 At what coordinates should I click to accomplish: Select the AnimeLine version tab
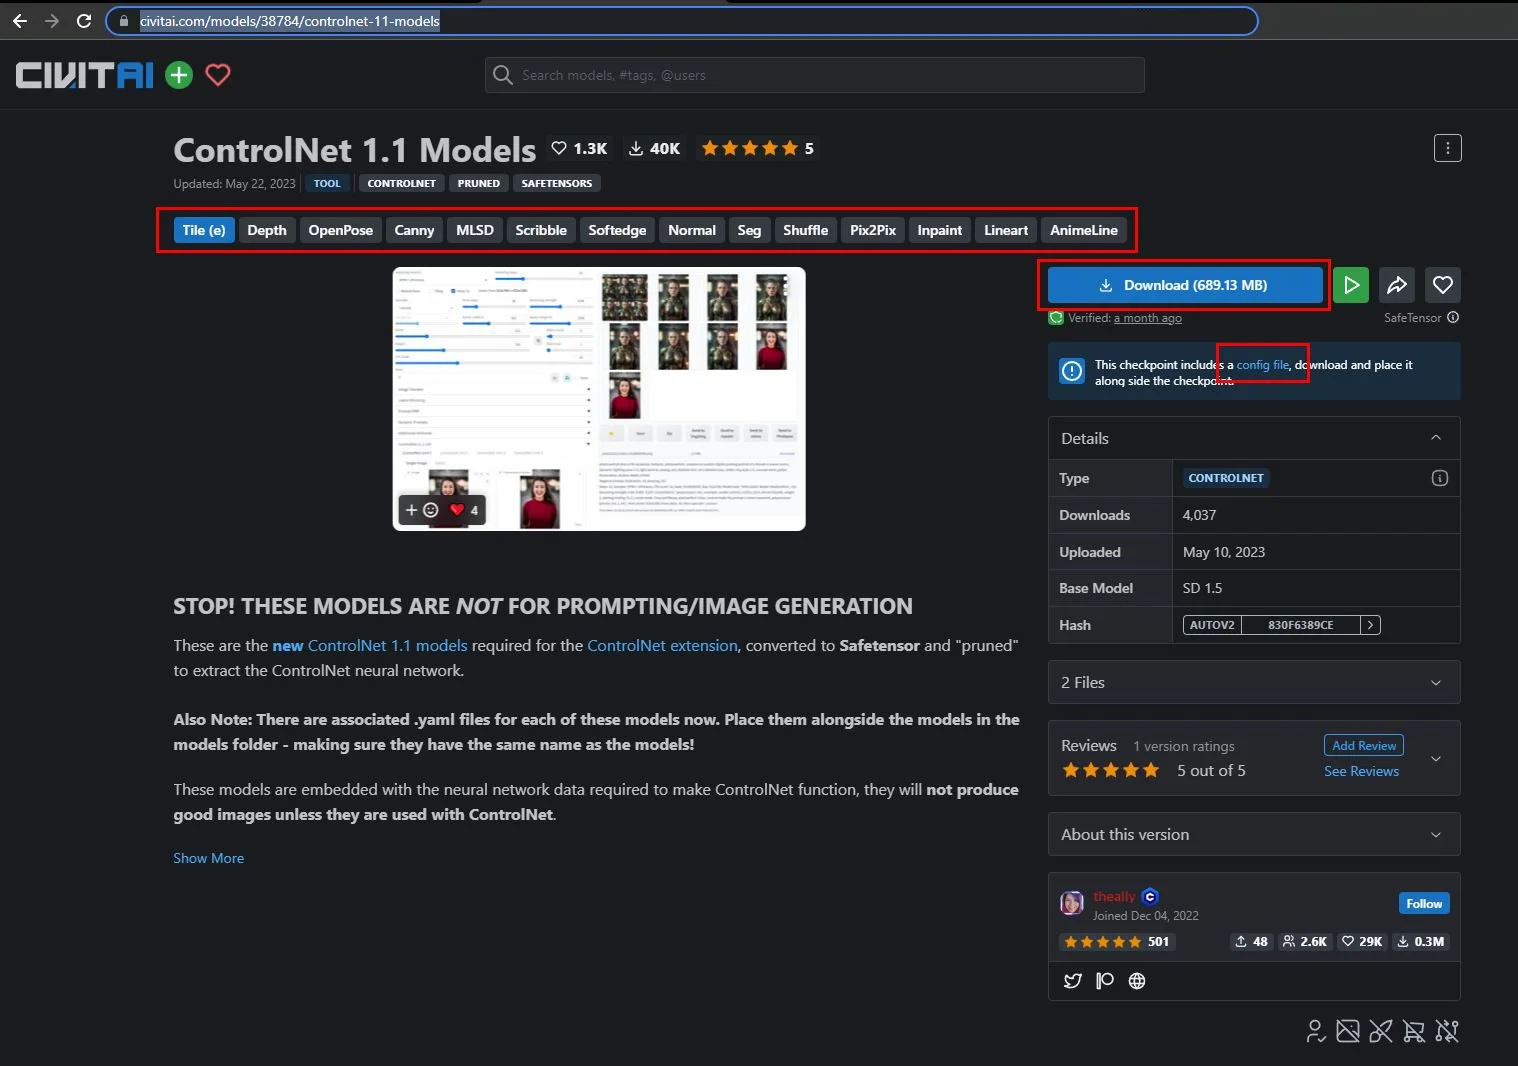click(x=1084, y=230)
